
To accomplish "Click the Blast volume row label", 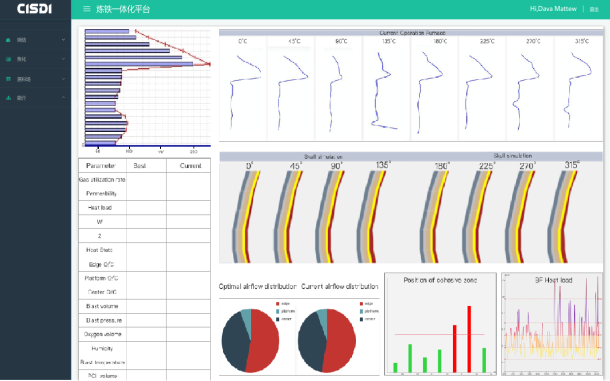I will click(x=102, y=306).
